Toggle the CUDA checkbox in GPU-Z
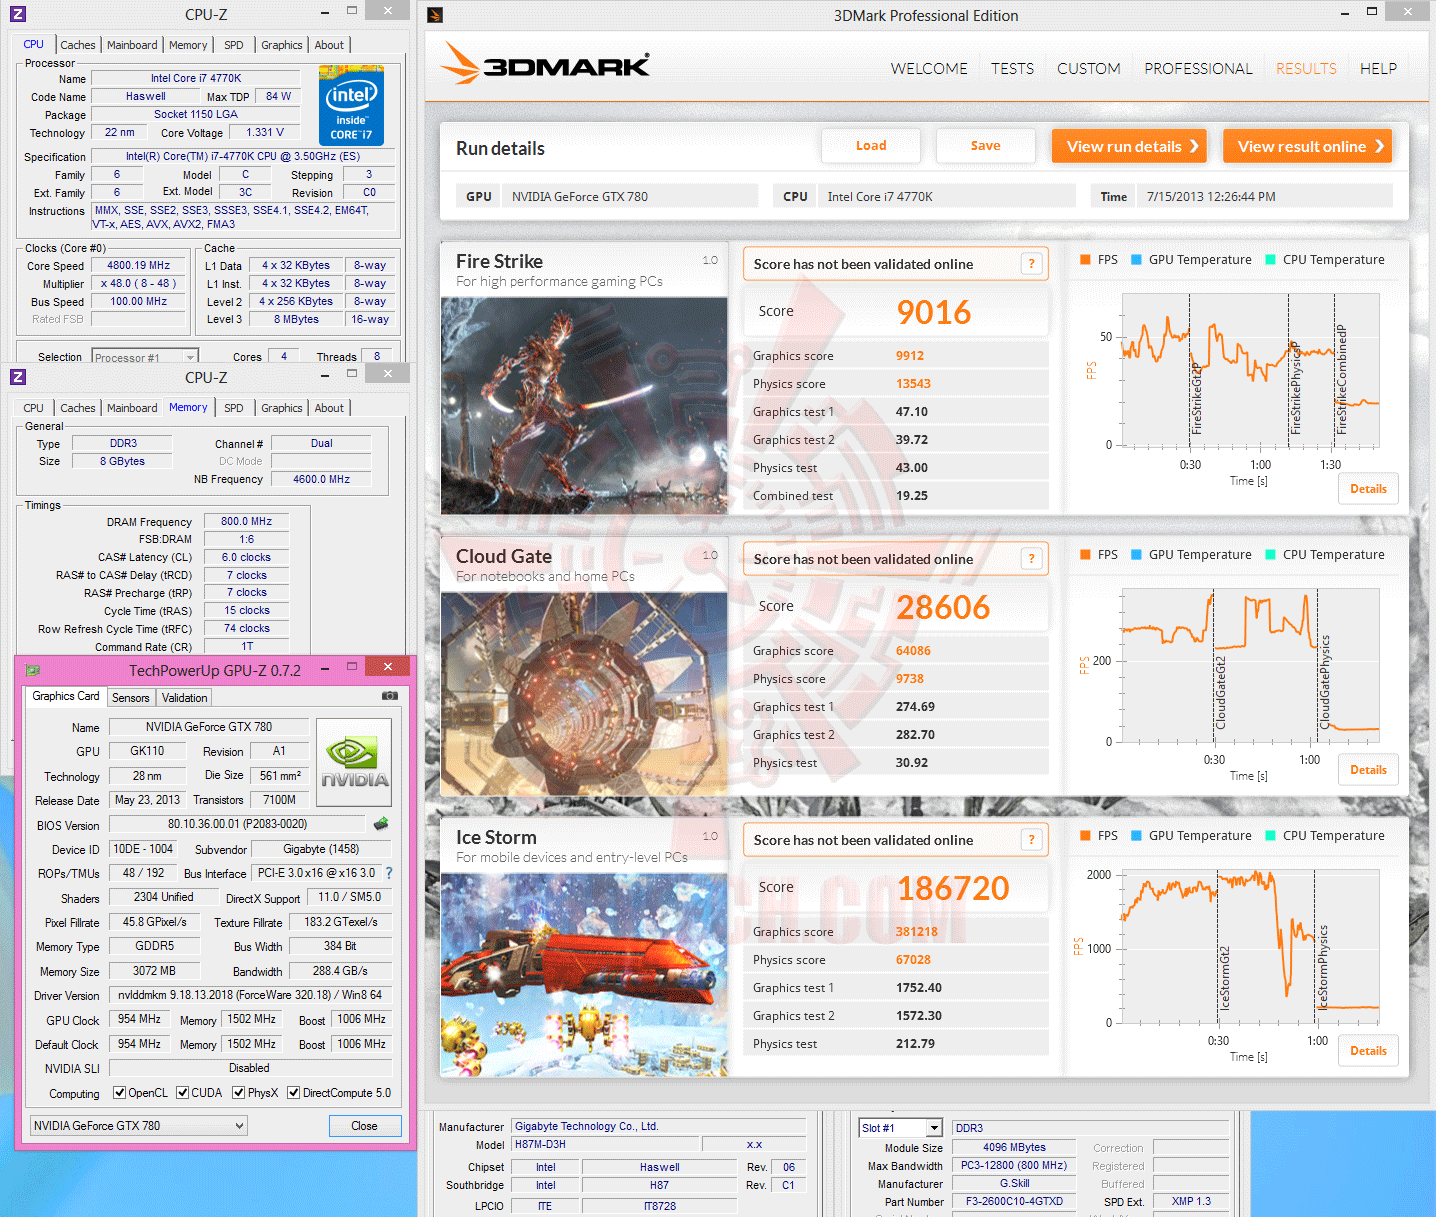 coord(183,1093)
